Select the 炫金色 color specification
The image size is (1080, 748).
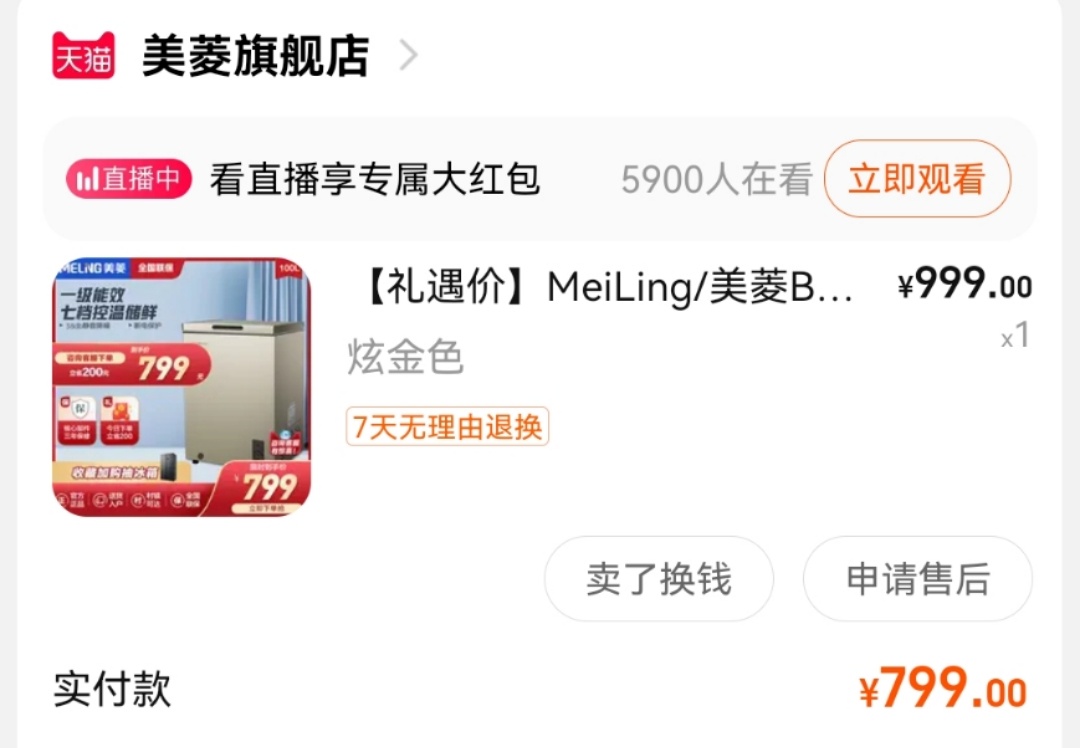pos(405,357)
